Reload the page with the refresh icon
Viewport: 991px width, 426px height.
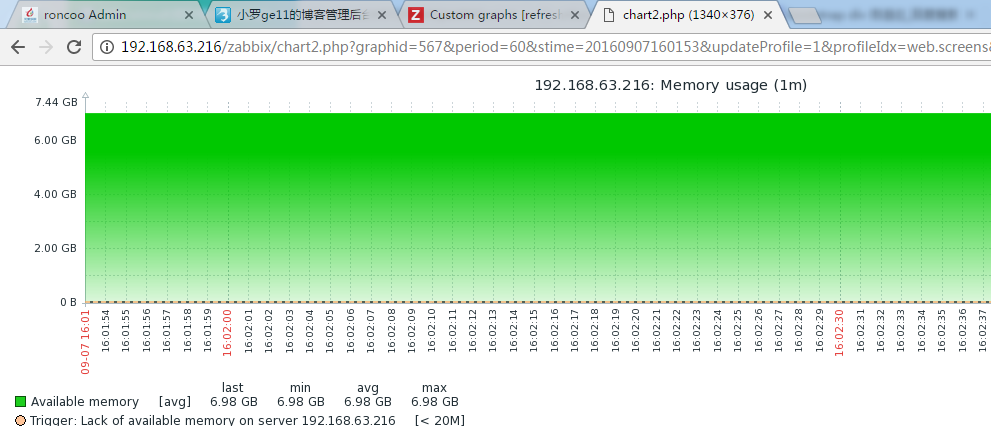pyautogui.click(x=74, y=47)
